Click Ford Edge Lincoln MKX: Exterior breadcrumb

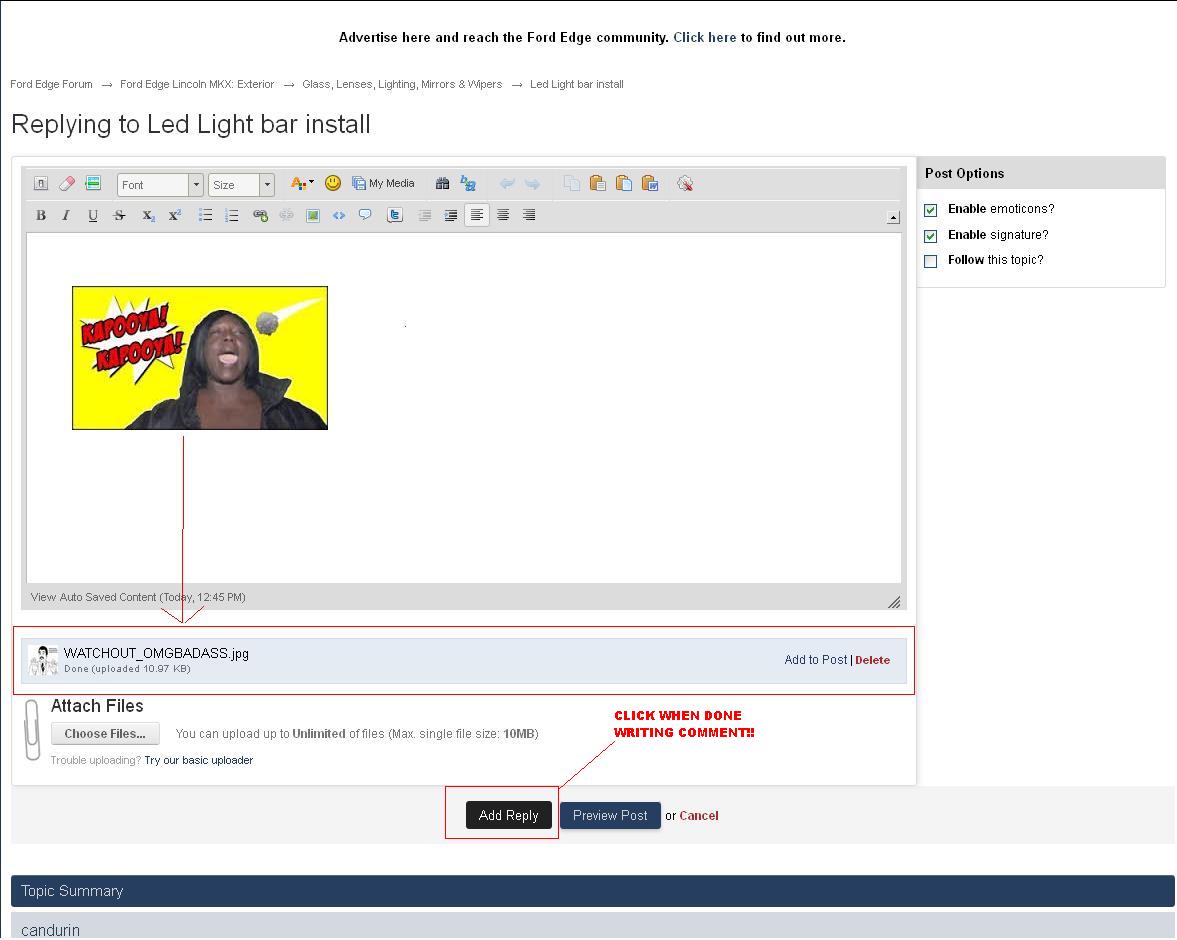tap(197, 84)
